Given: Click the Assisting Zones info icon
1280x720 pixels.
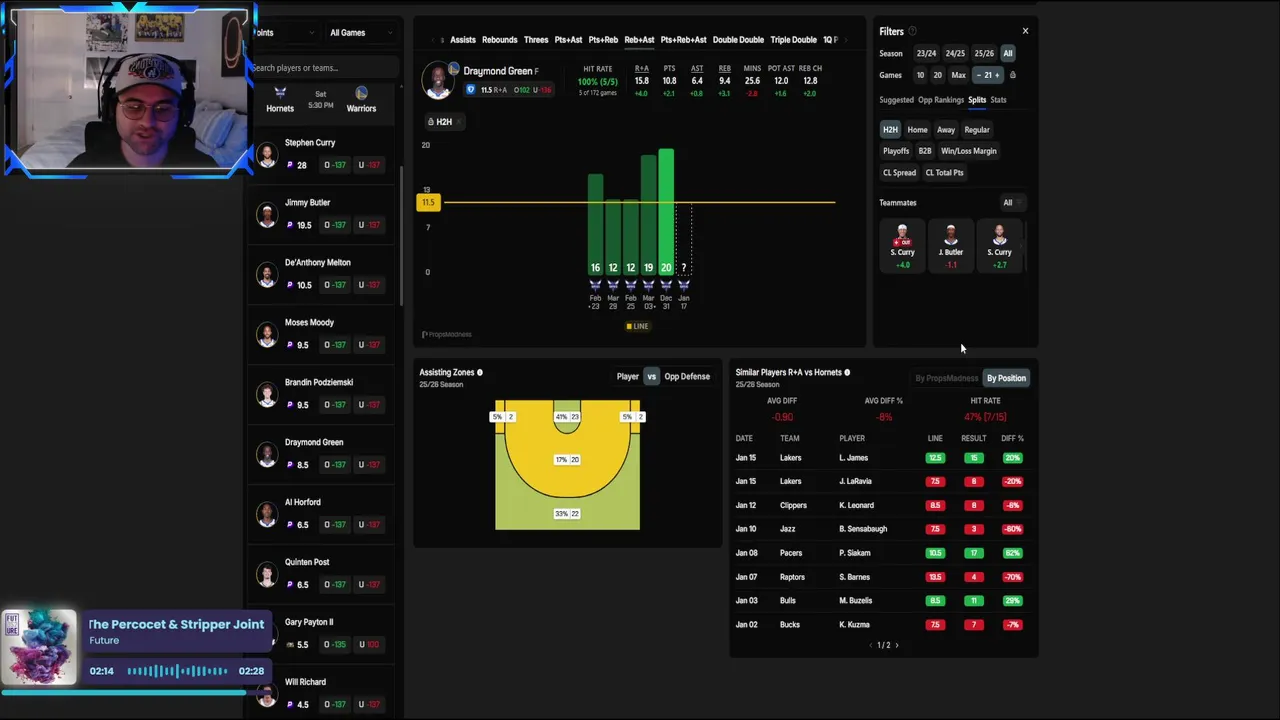Looking at the screenshot, I should pyautogui.click(x=480, y=372).
